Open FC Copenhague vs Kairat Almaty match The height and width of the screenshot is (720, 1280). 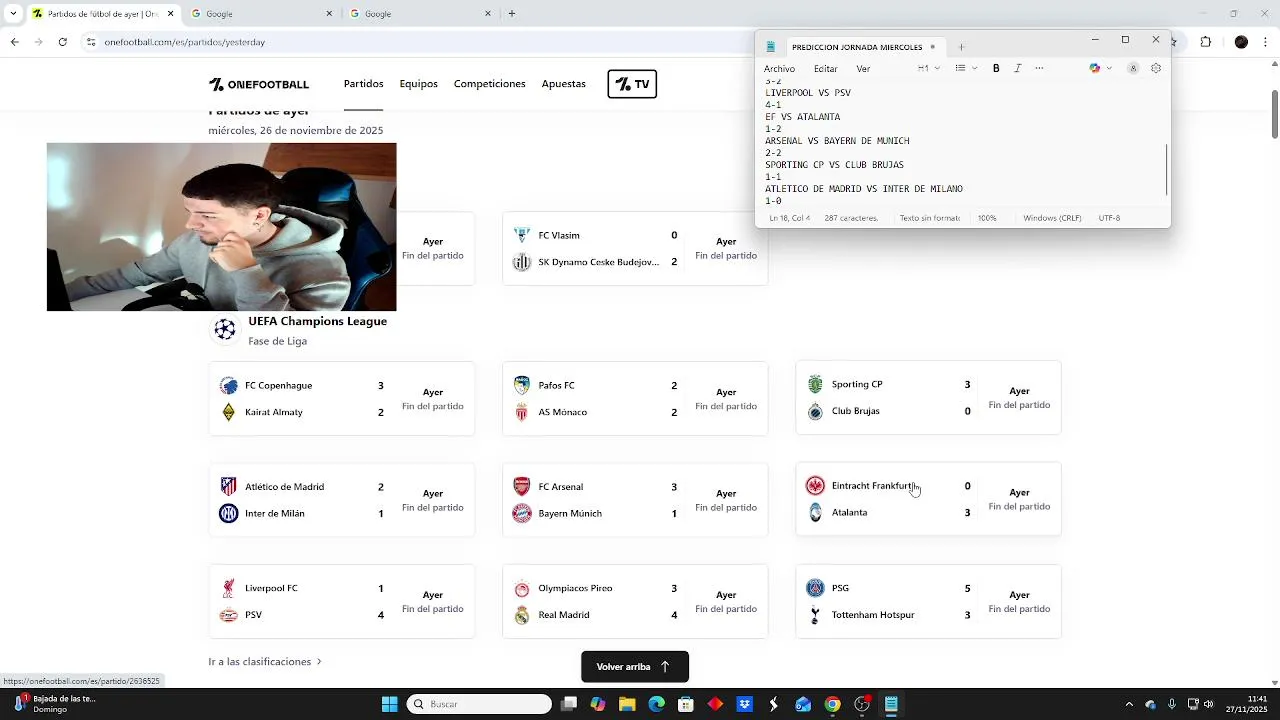click(x=341, y=398)
